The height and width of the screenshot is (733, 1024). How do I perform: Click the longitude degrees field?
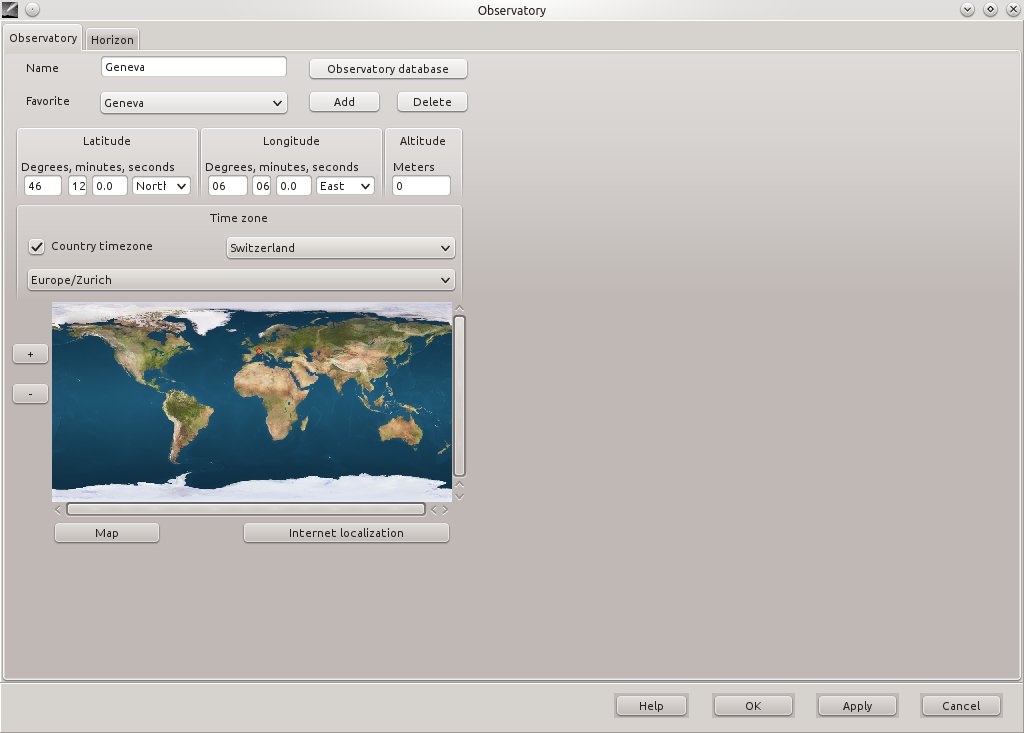pos(227,186)
